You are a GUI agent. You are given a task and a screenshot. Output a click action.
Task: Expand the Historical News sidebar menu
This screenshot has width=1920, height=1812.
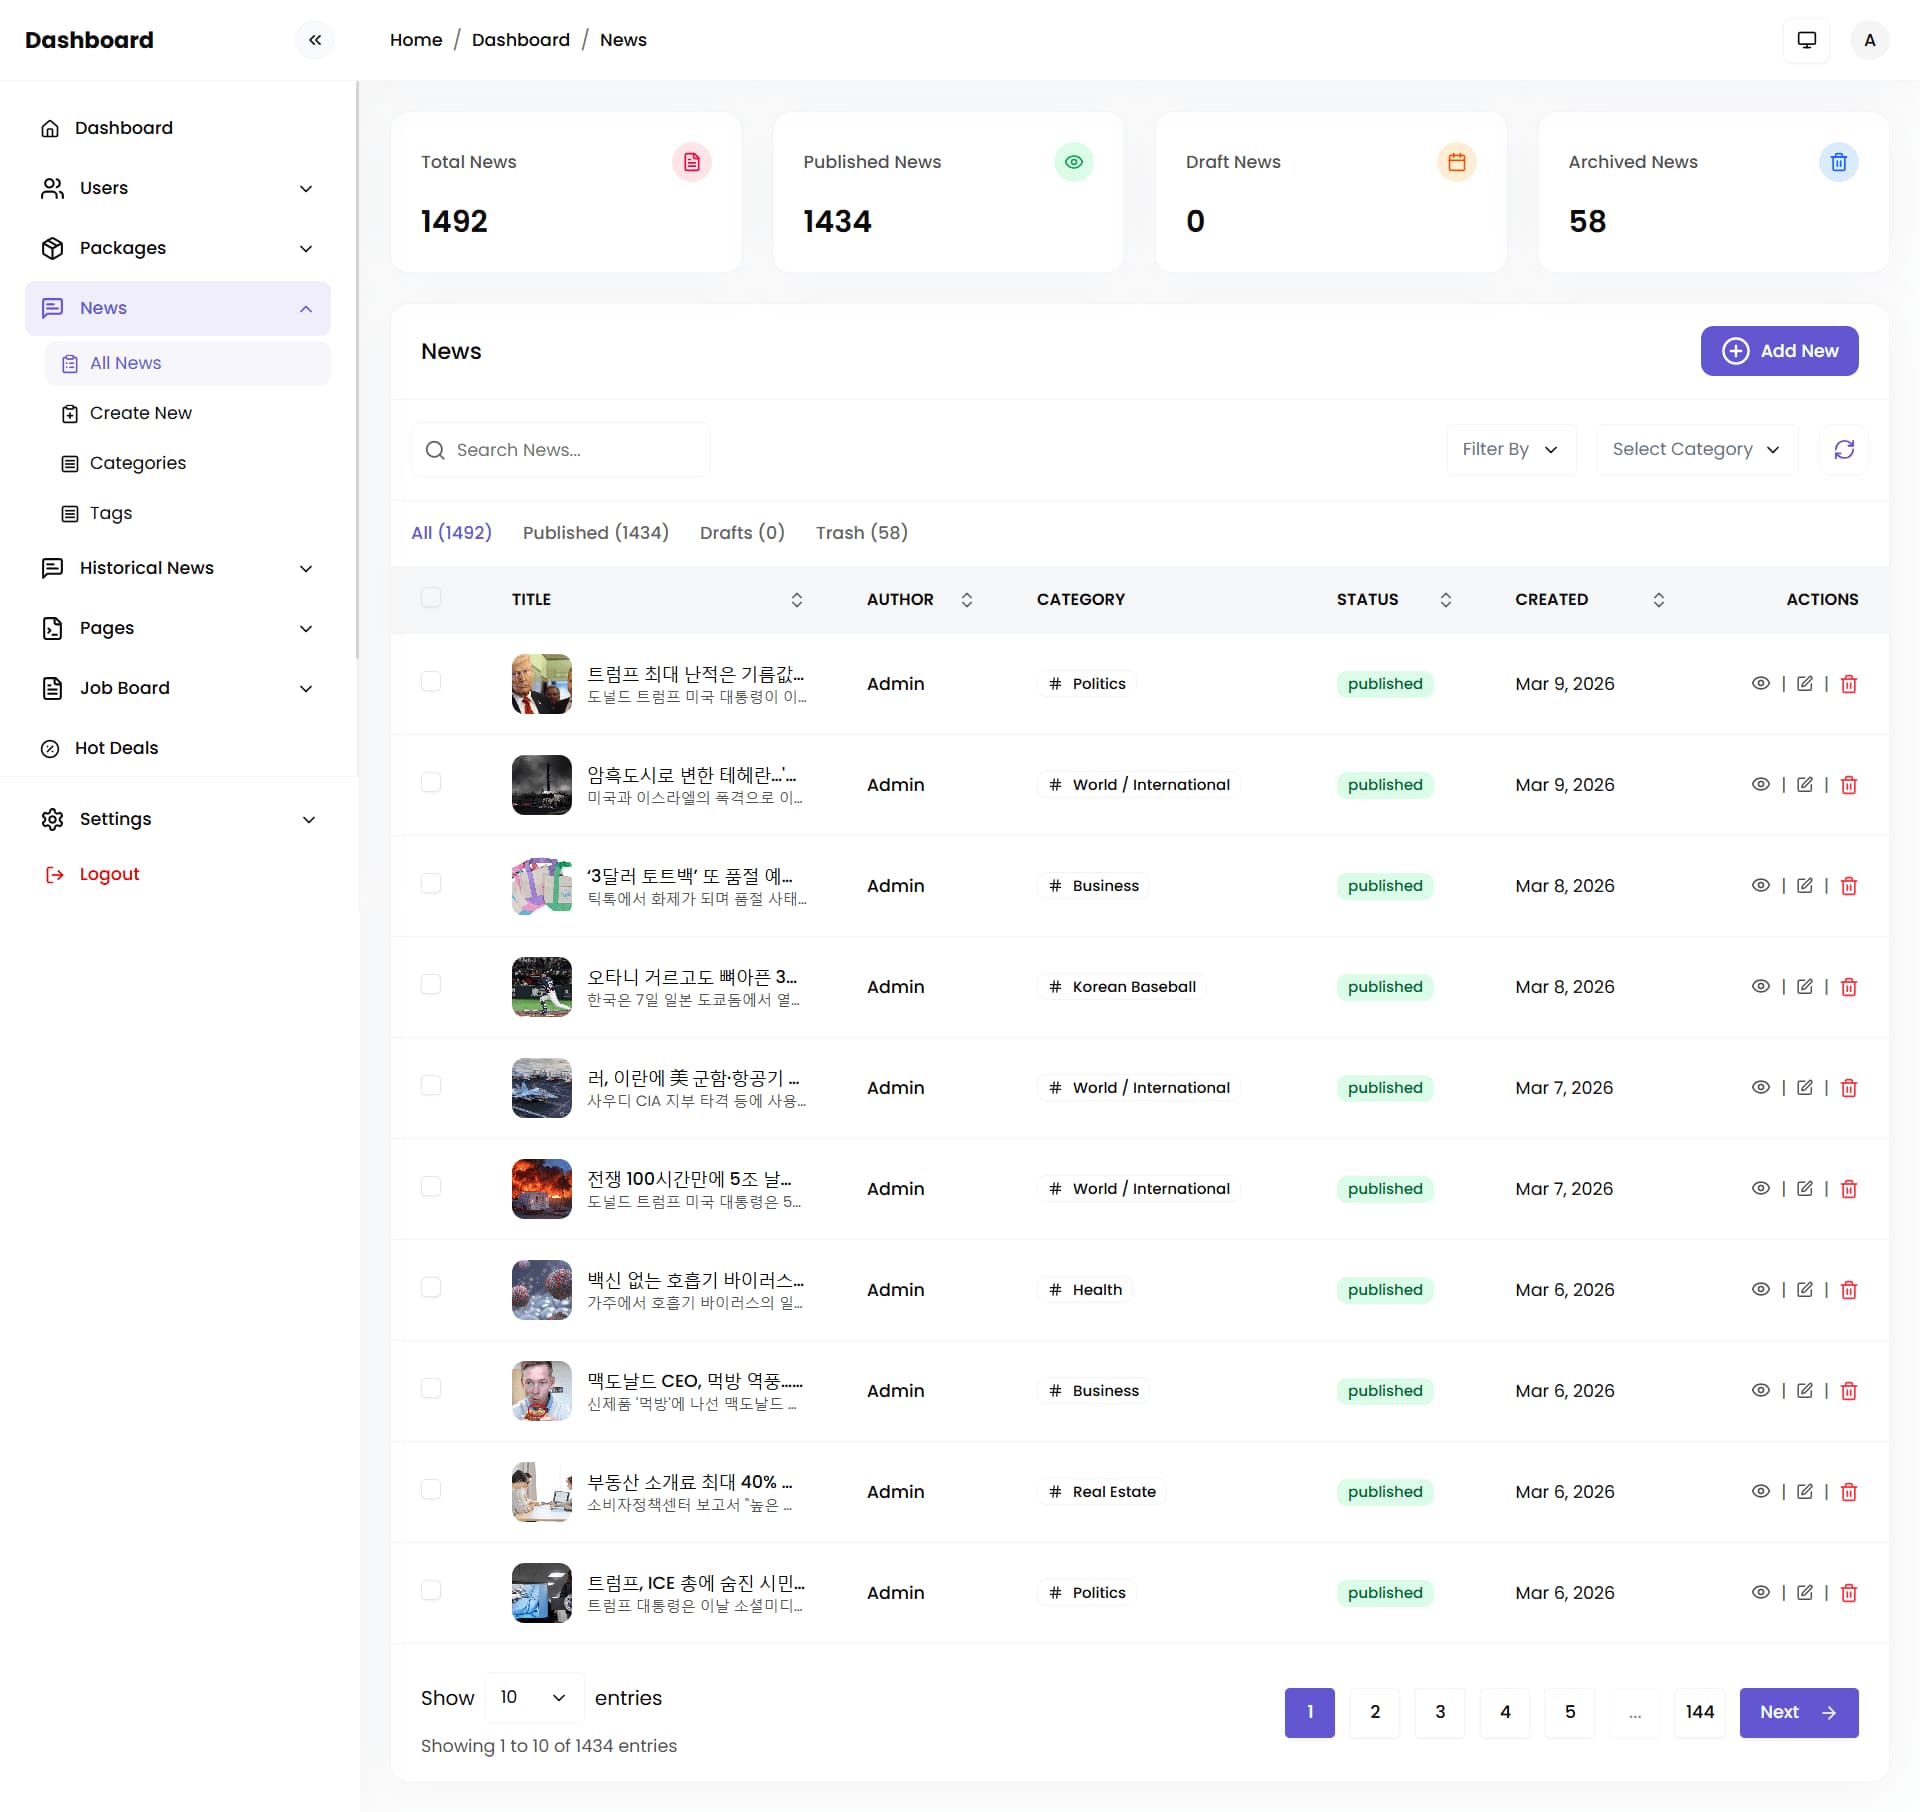click(x=178, y=568)
